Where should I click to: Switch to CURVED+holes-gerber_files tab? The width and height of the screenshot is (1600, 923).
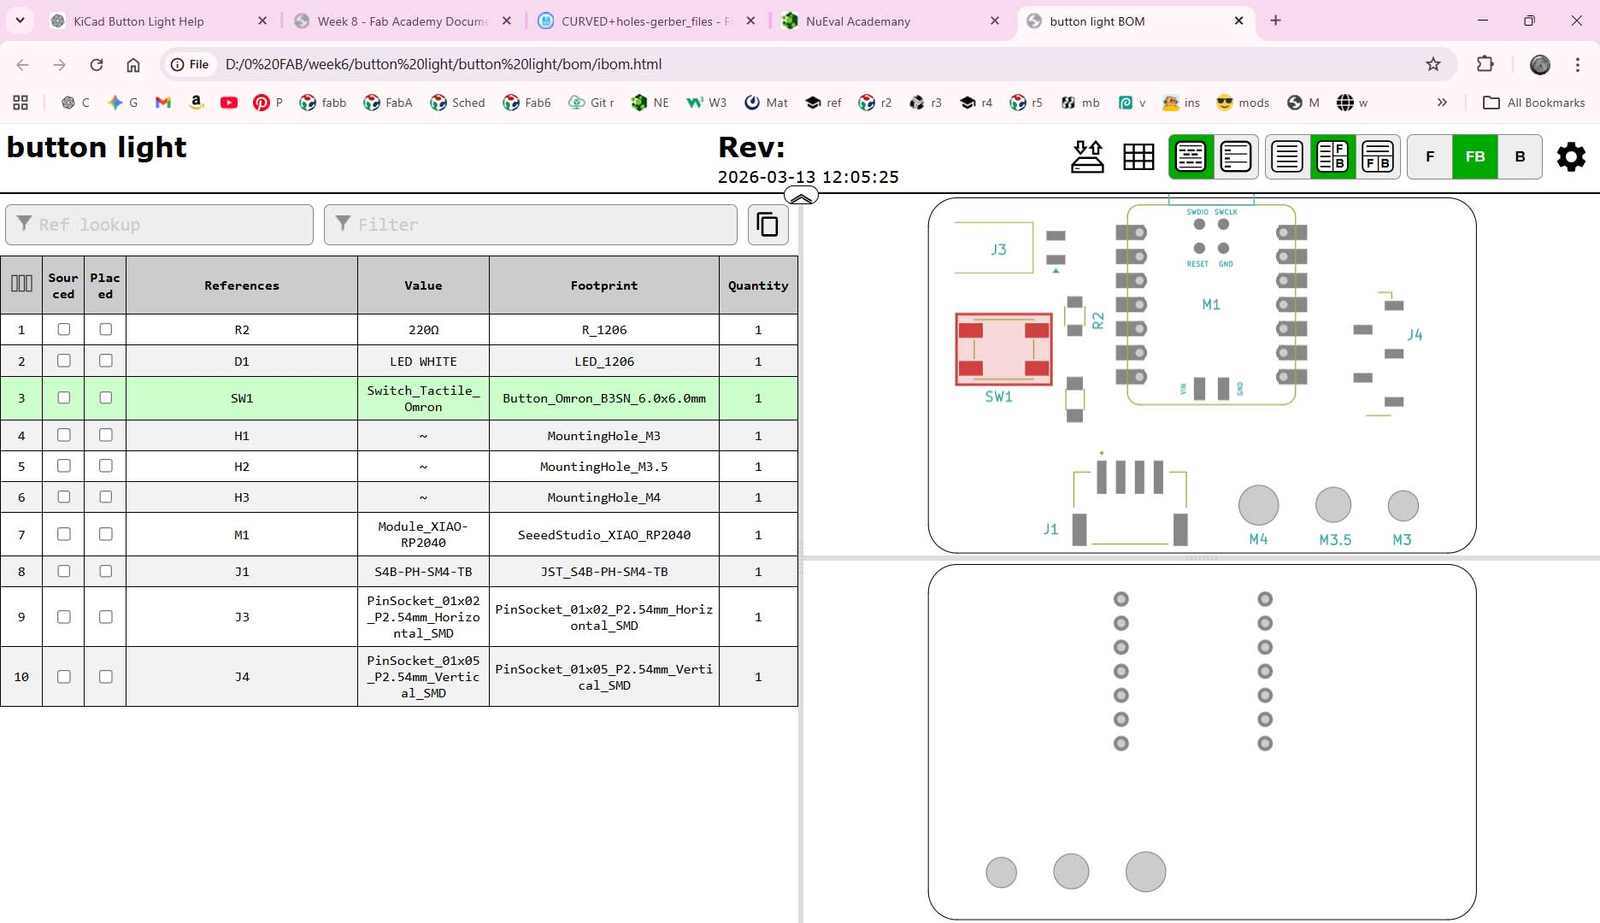click(648, 20)
